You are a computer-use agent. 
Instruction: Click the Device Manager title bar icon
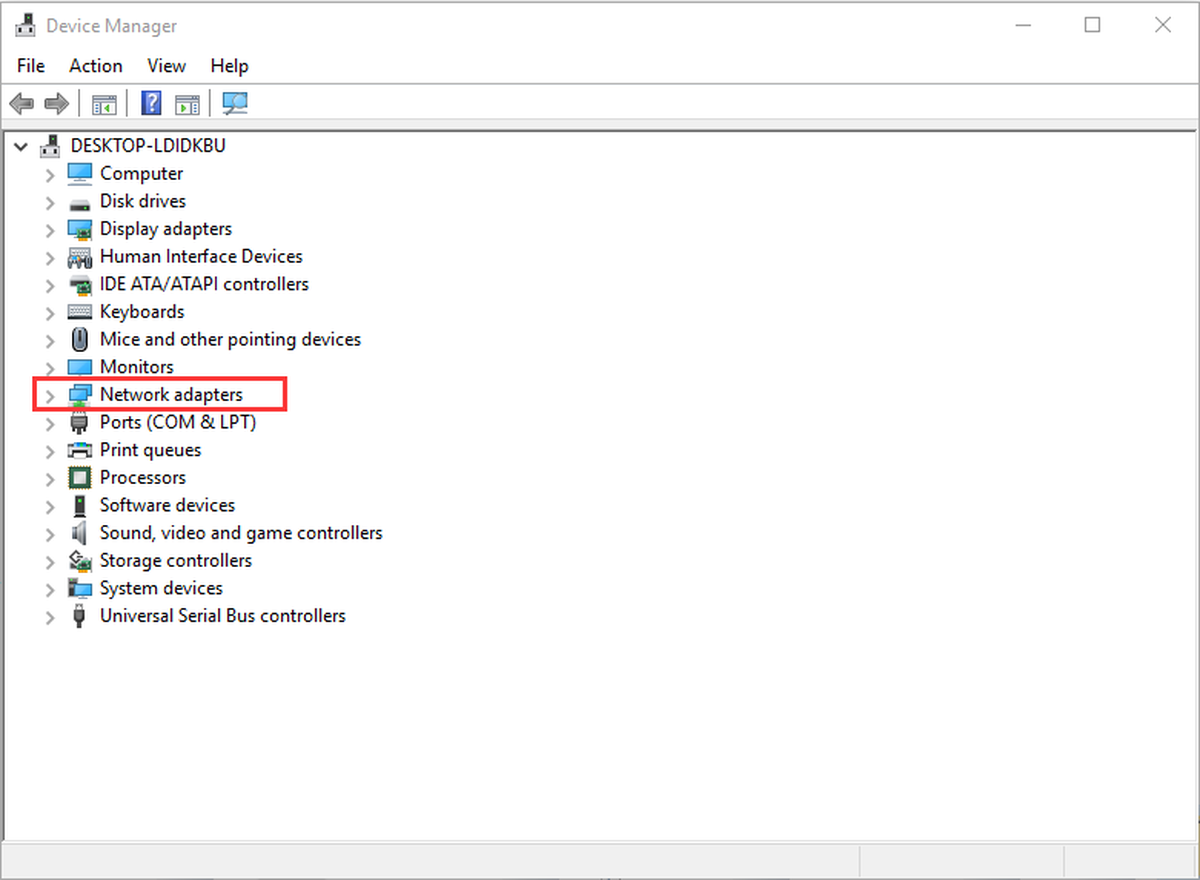click(26, 26)
